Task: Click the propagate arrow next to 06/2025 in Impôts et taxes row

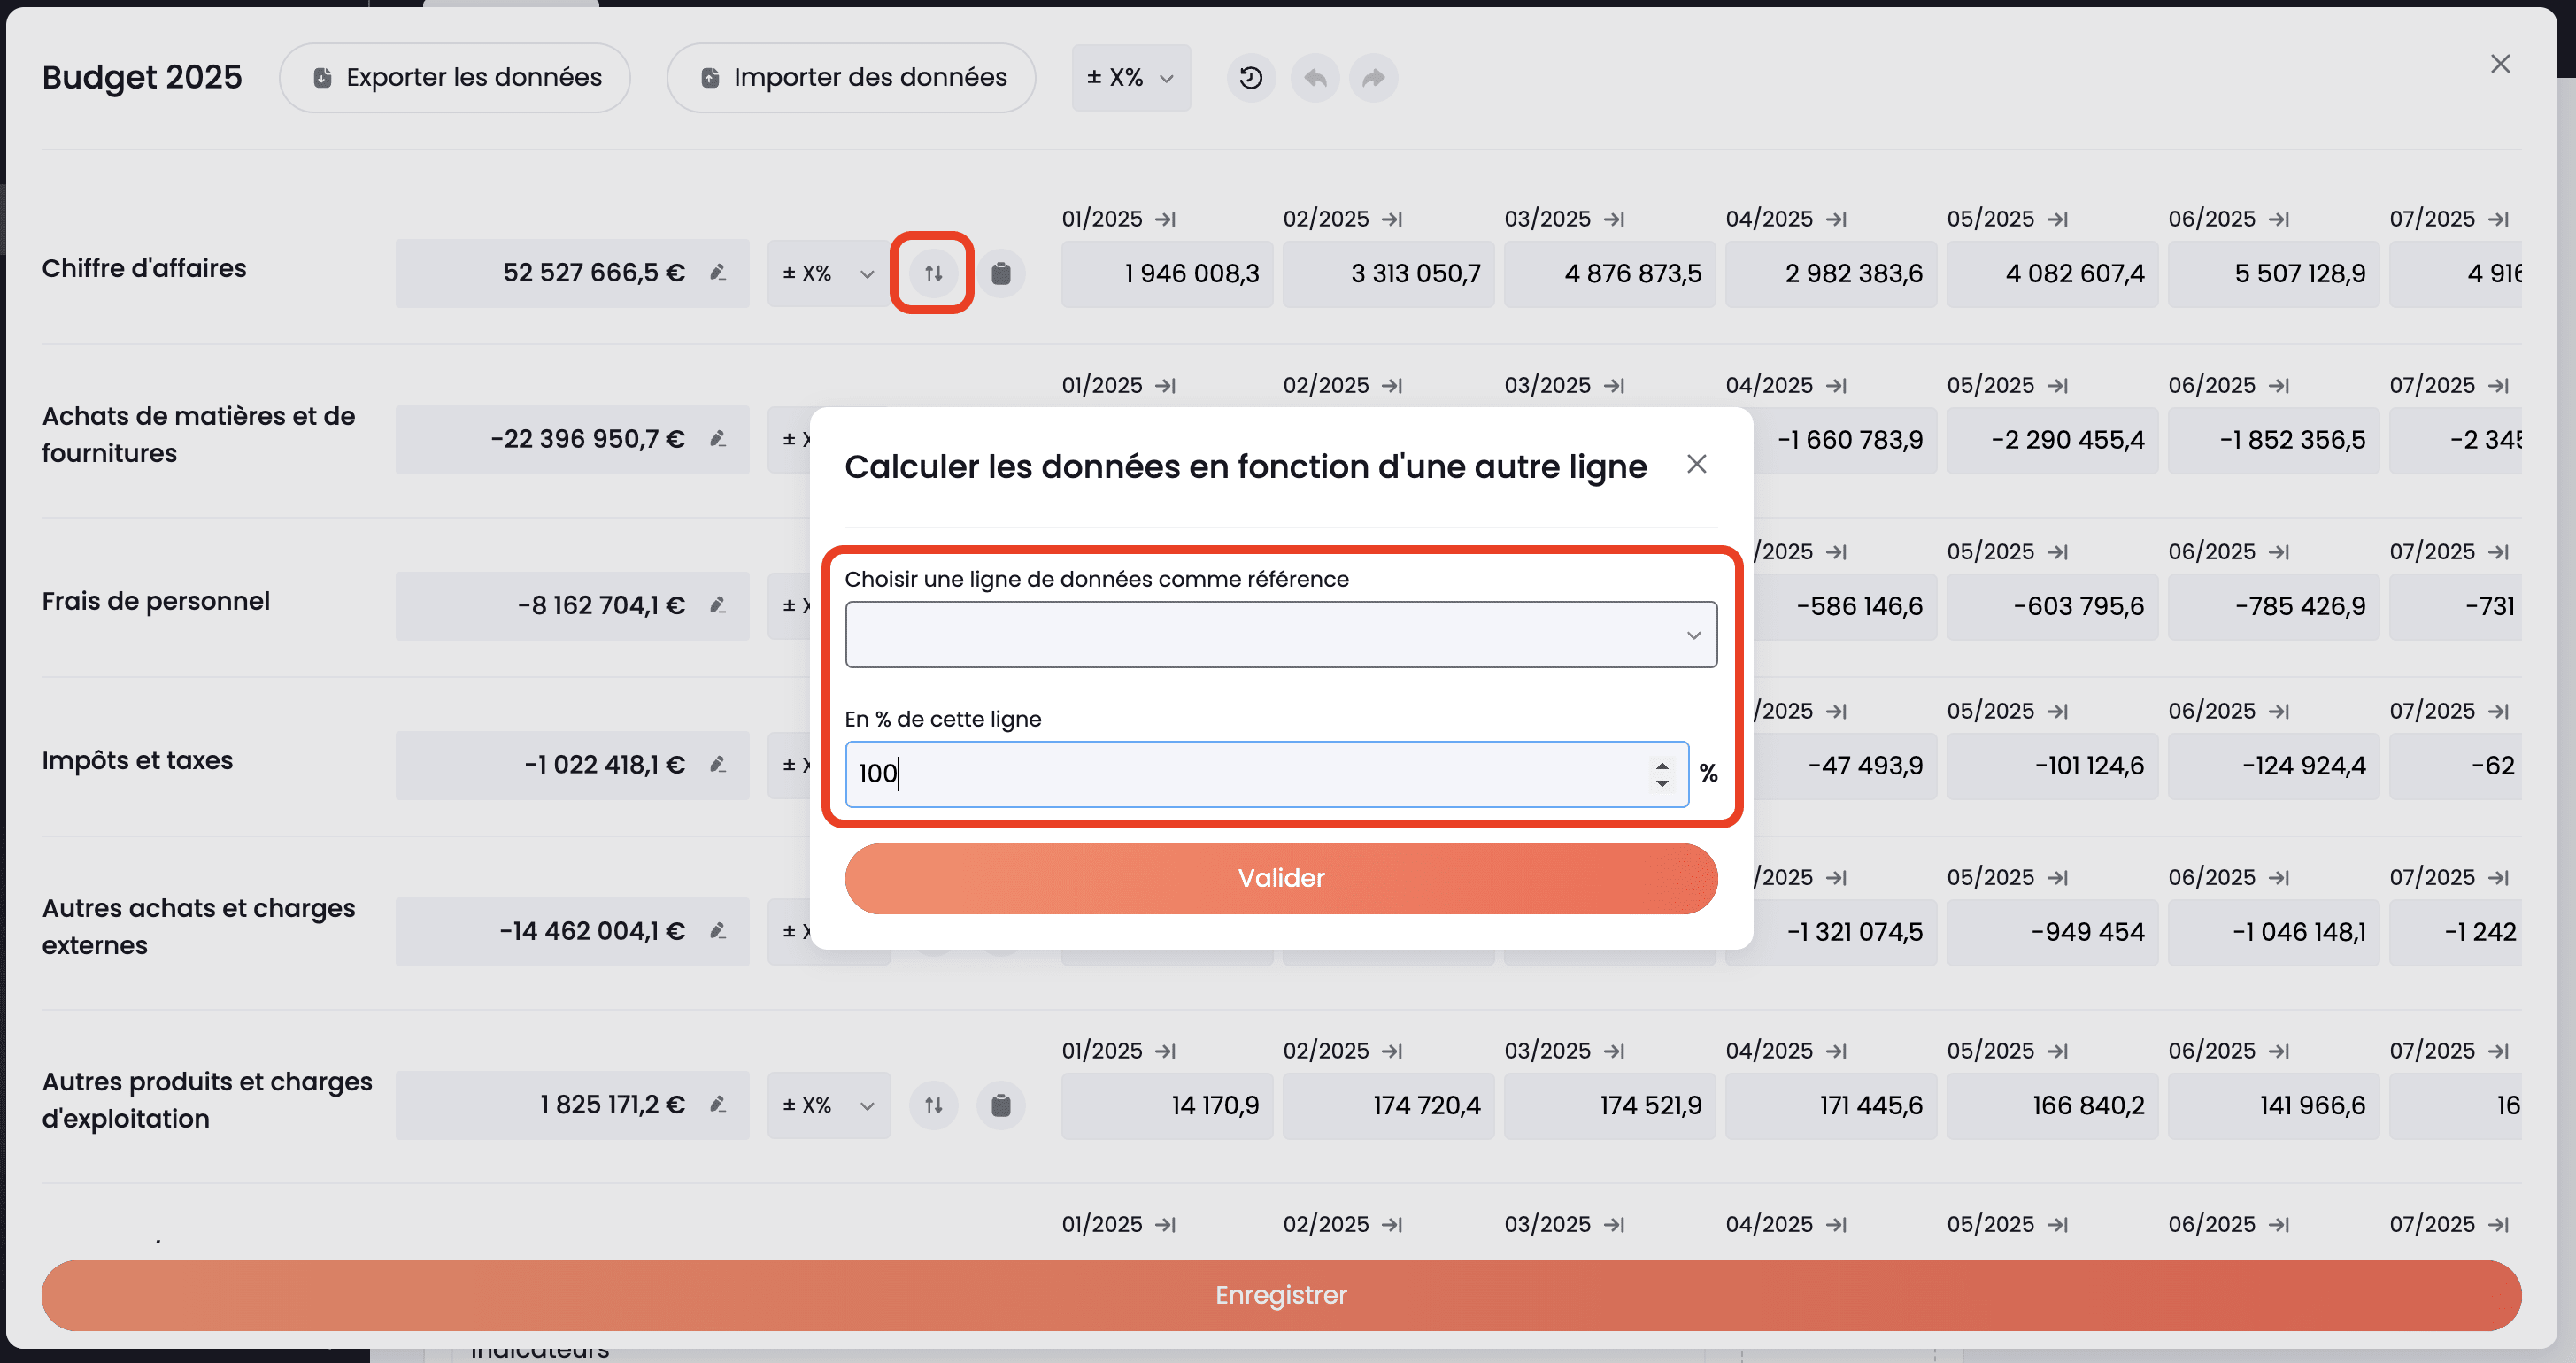Action: pyautogui.click(x=2279, y=711)
